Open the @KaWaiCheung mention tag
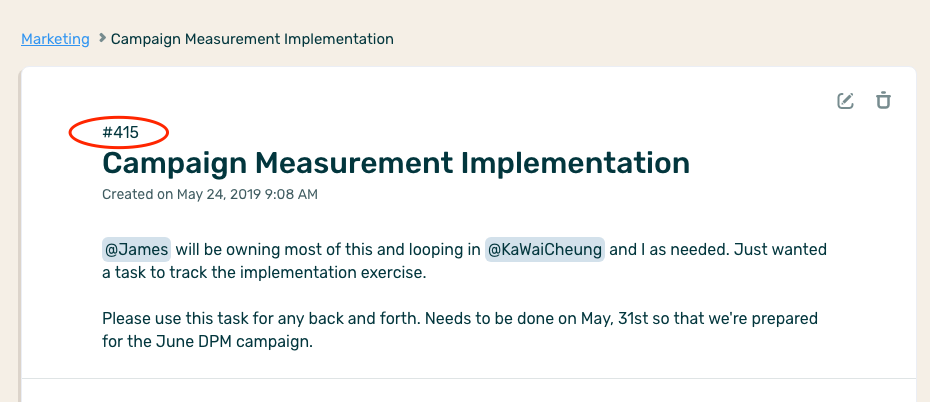Screen dimensions: 930x402 pyautogui.click(x=545, y=249)
